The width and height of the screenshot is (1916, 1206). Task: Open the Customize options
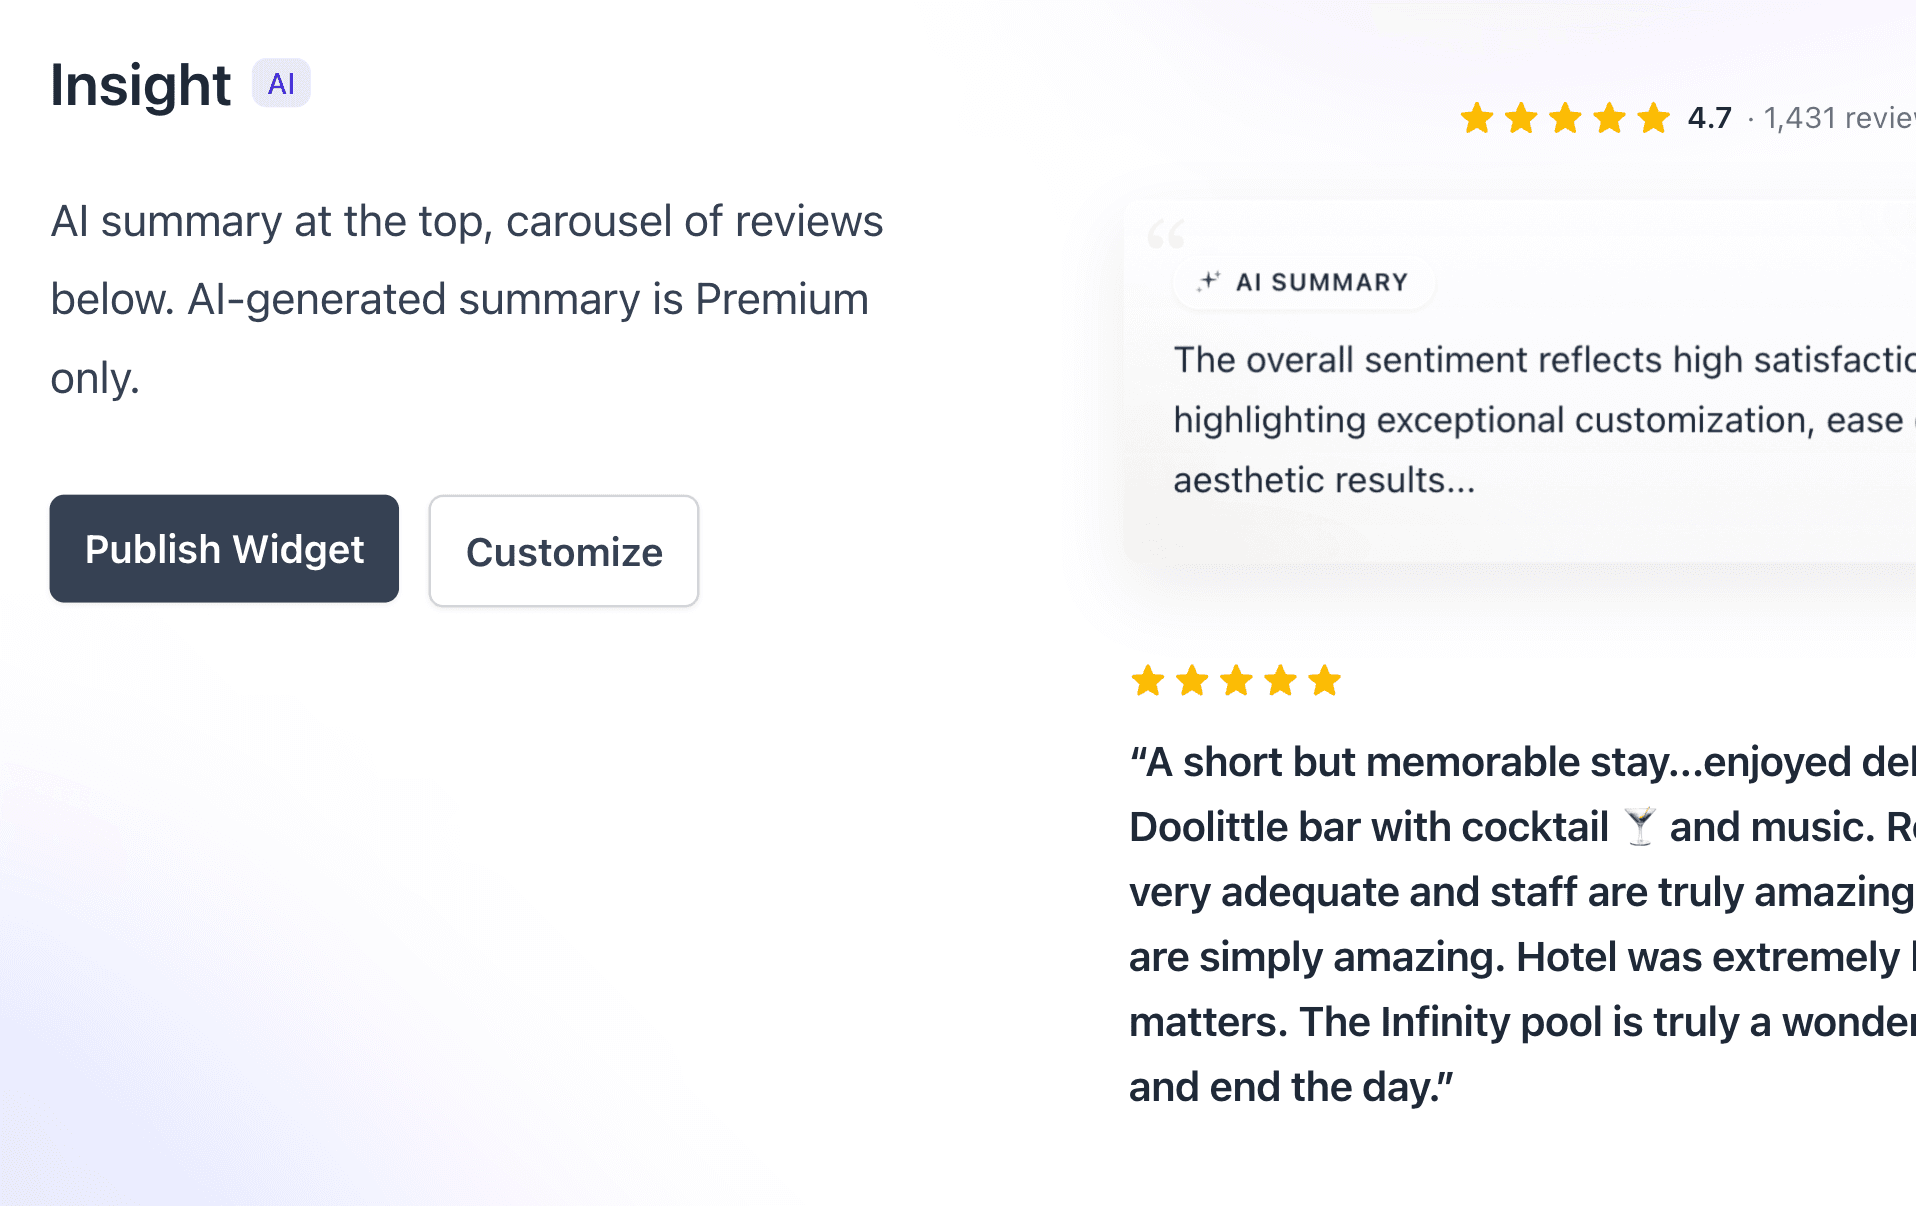pos(564,551)
